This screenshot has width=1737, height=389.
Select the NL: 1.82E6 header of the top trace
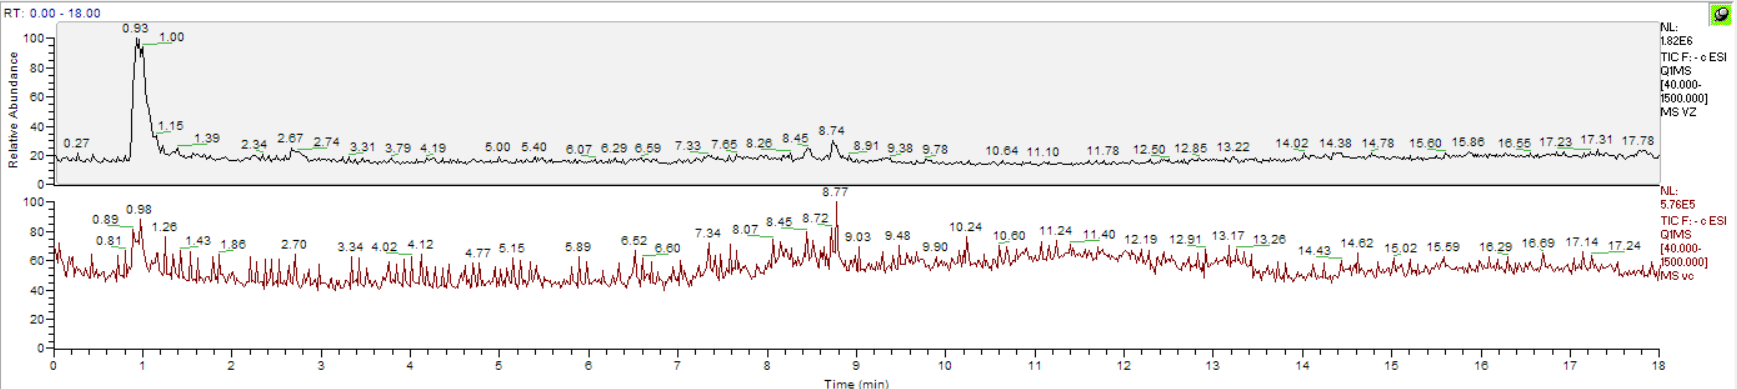coord(1676,35)
